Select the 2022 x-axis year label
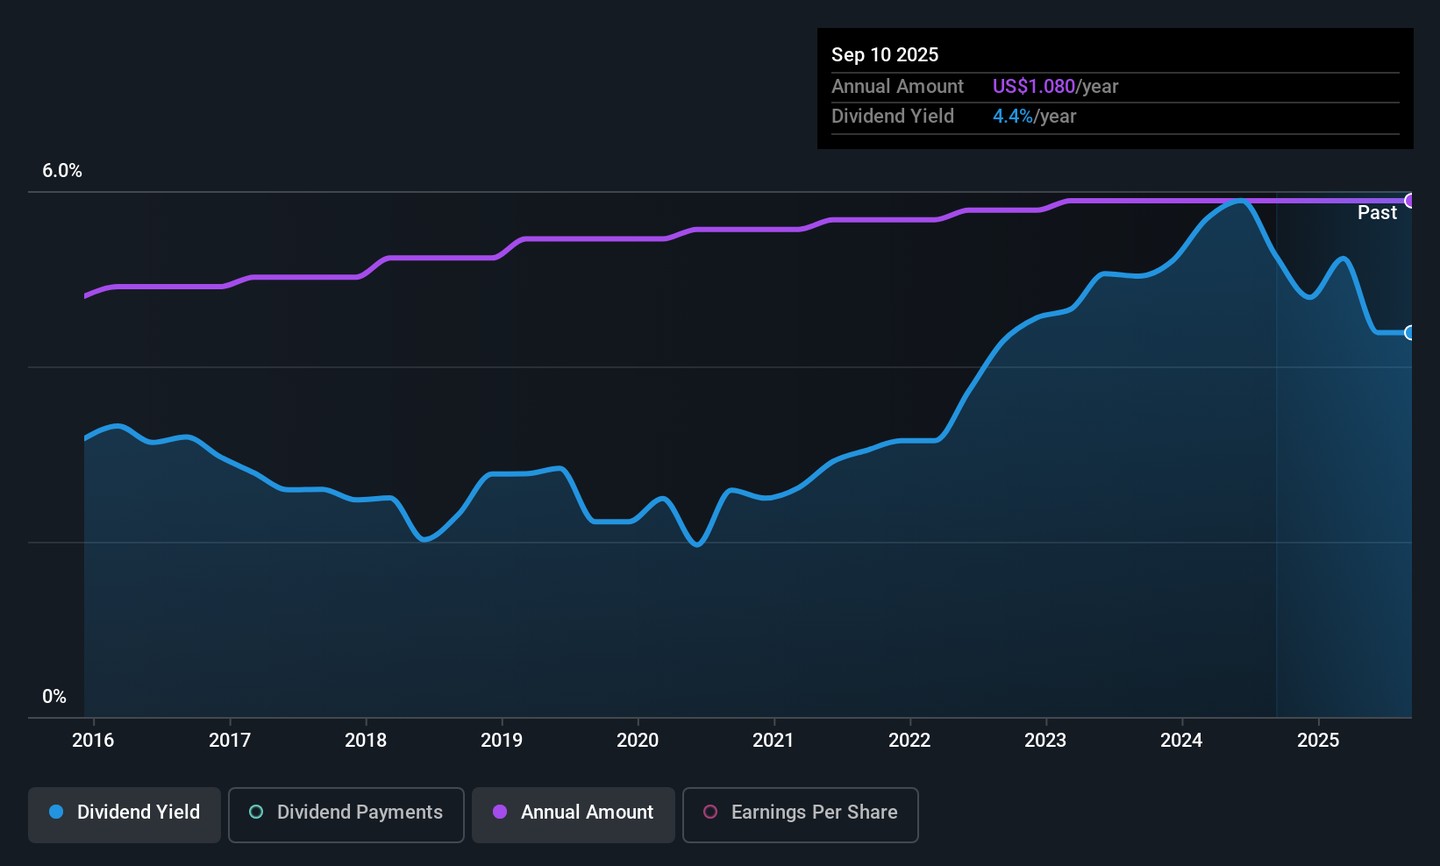Viewport: 1440px width, 866px height. click(910, 741)
